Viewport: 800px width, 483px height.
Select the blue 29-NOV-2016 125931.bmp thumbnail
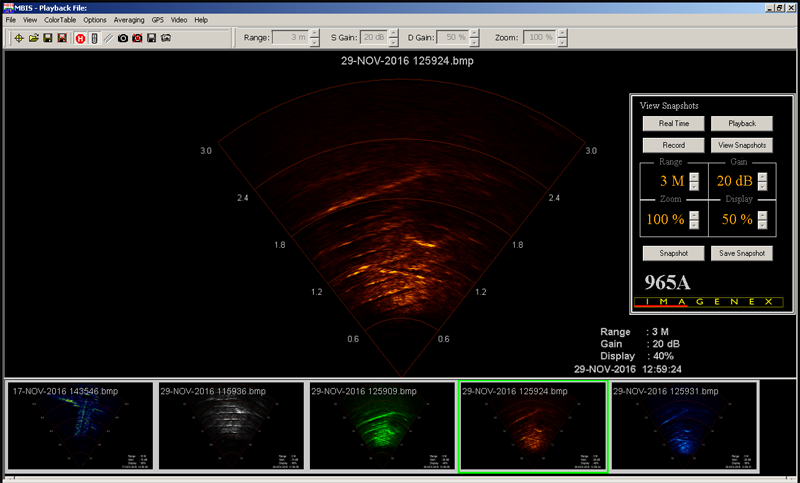click(683, 427)
